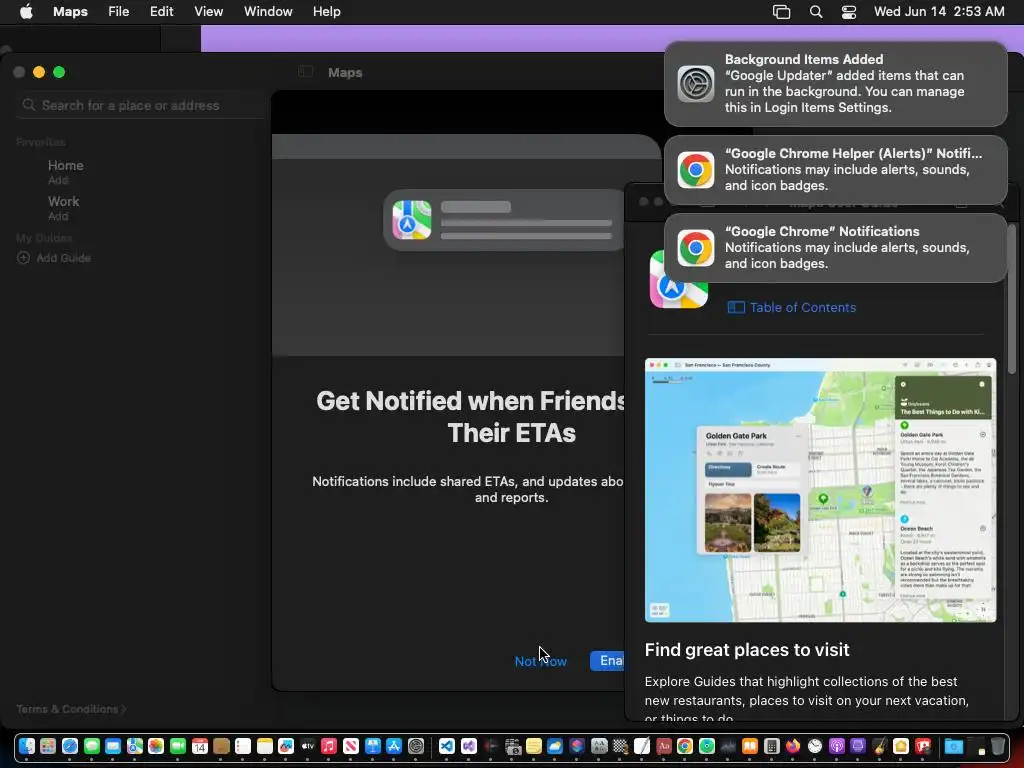Open FaceTime from the Dock

pyautogui.click(x=178, y=746)
